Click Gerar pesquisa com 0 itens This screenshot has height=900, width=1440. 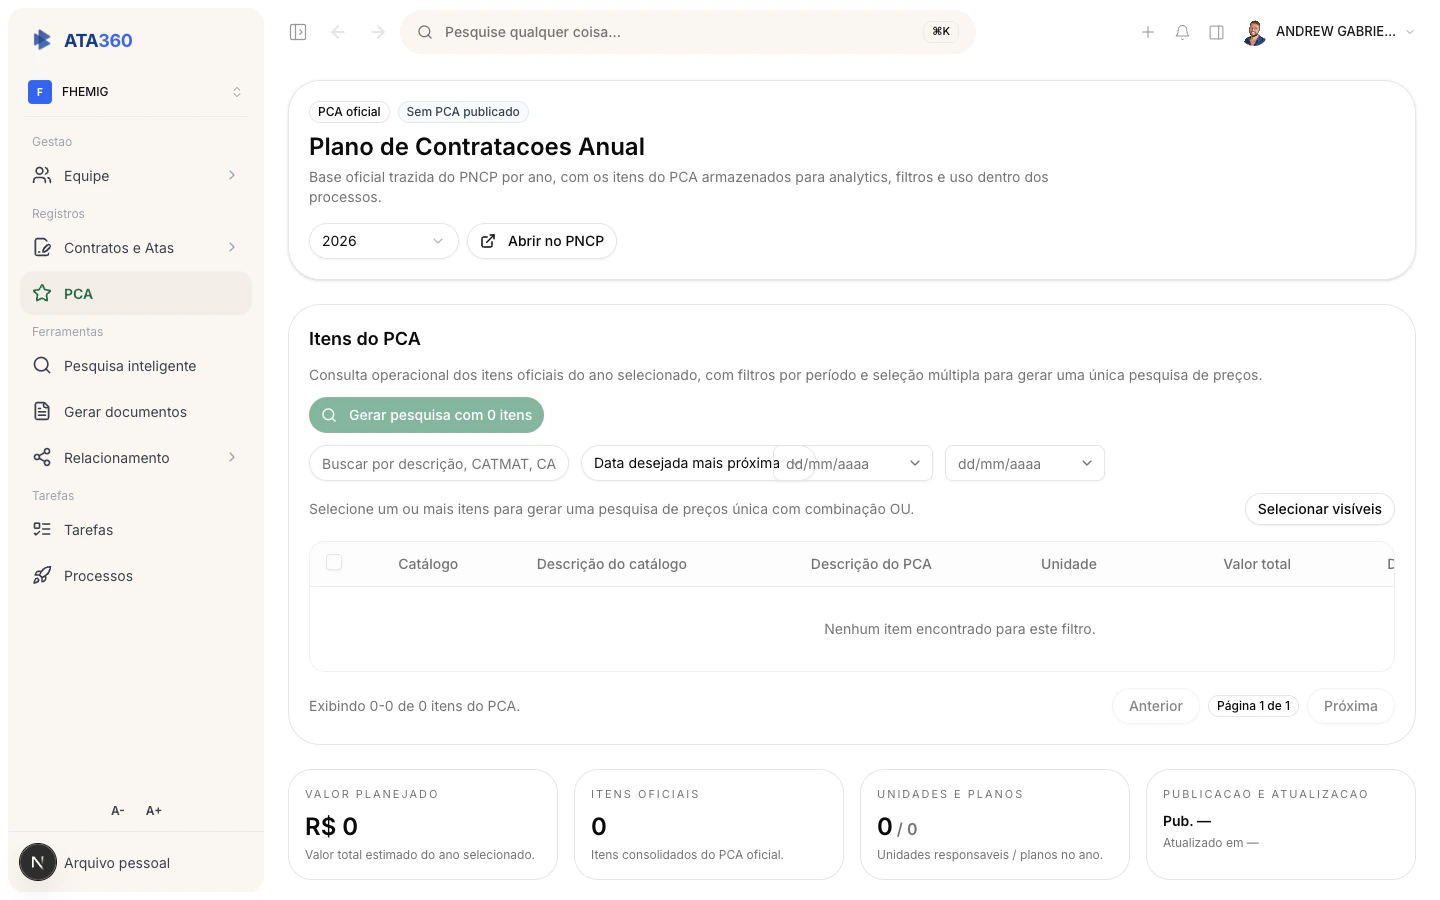[x=426, y=414]
